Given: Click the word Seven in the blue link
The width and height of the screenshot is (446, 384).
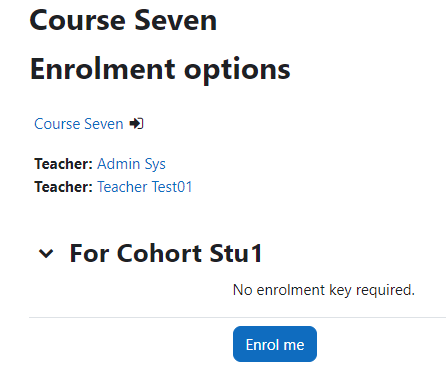Looking at the screenshot, I should point(104,124).
